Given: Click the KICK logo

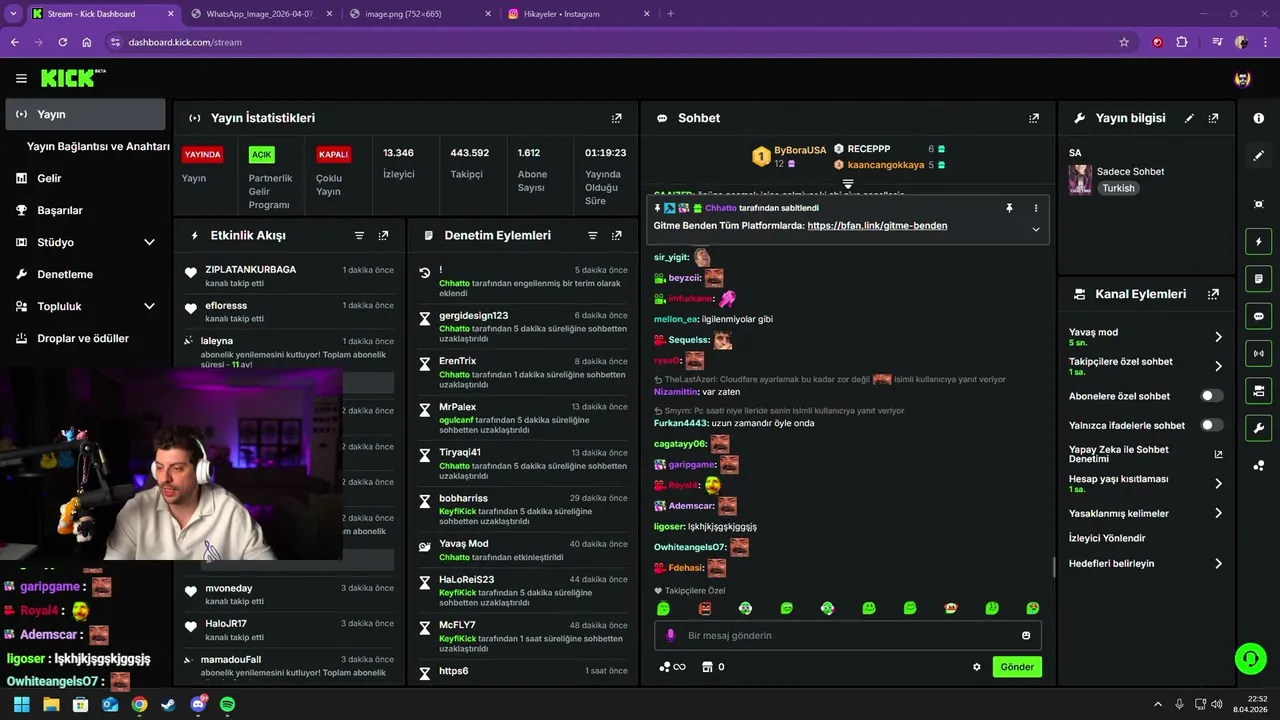Looking at the screenshot, I should point(73,78).
